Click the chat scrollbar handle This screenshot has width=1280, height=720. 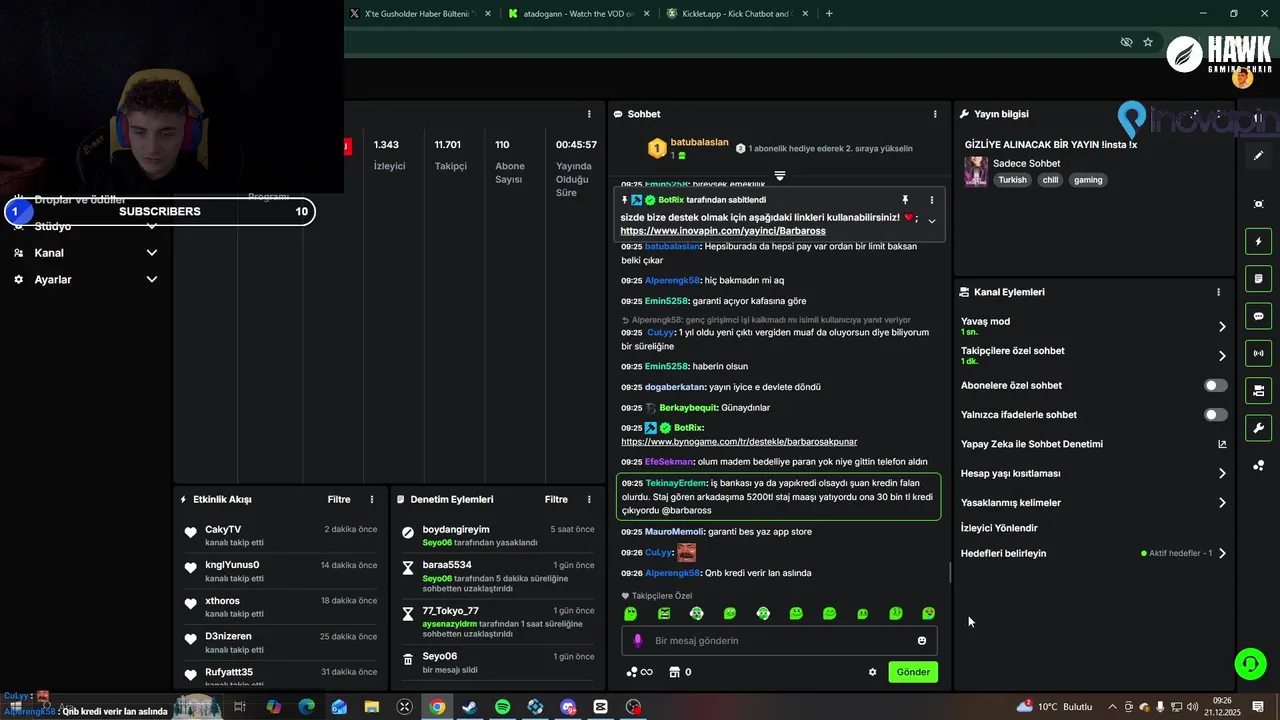coord(950,573)
